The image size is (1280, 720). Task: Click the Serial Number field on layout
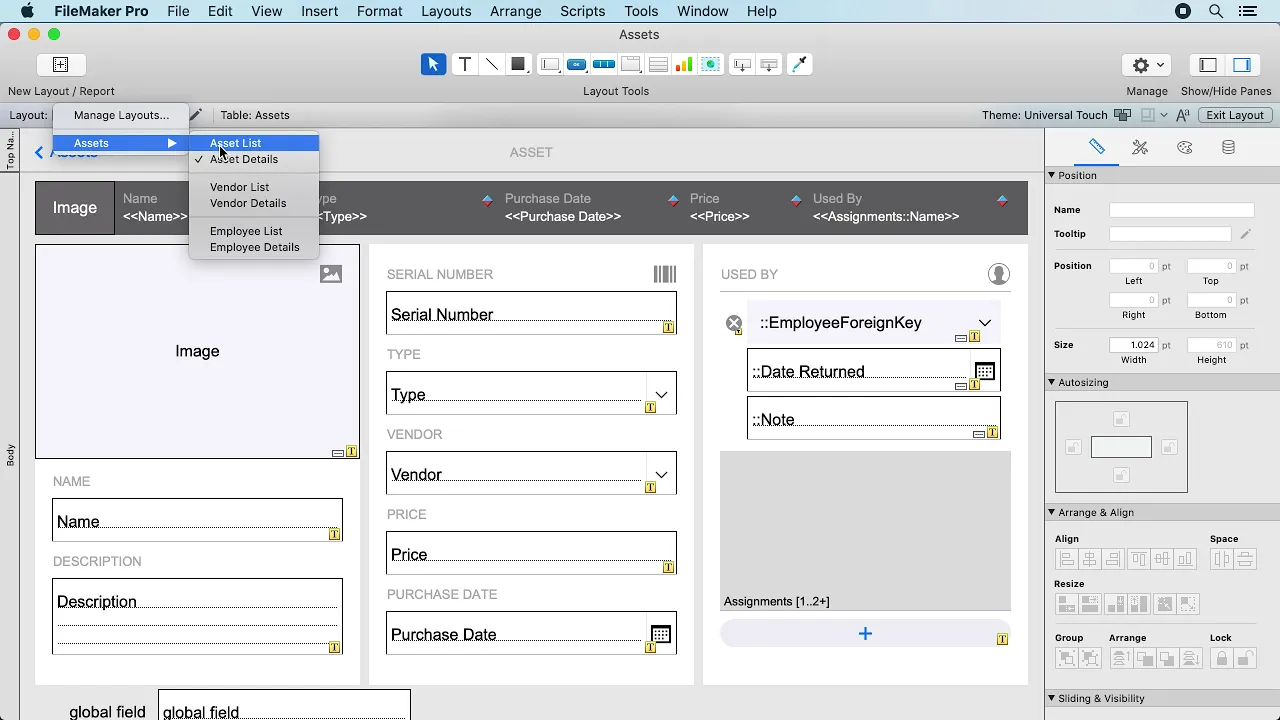point(531,313)
